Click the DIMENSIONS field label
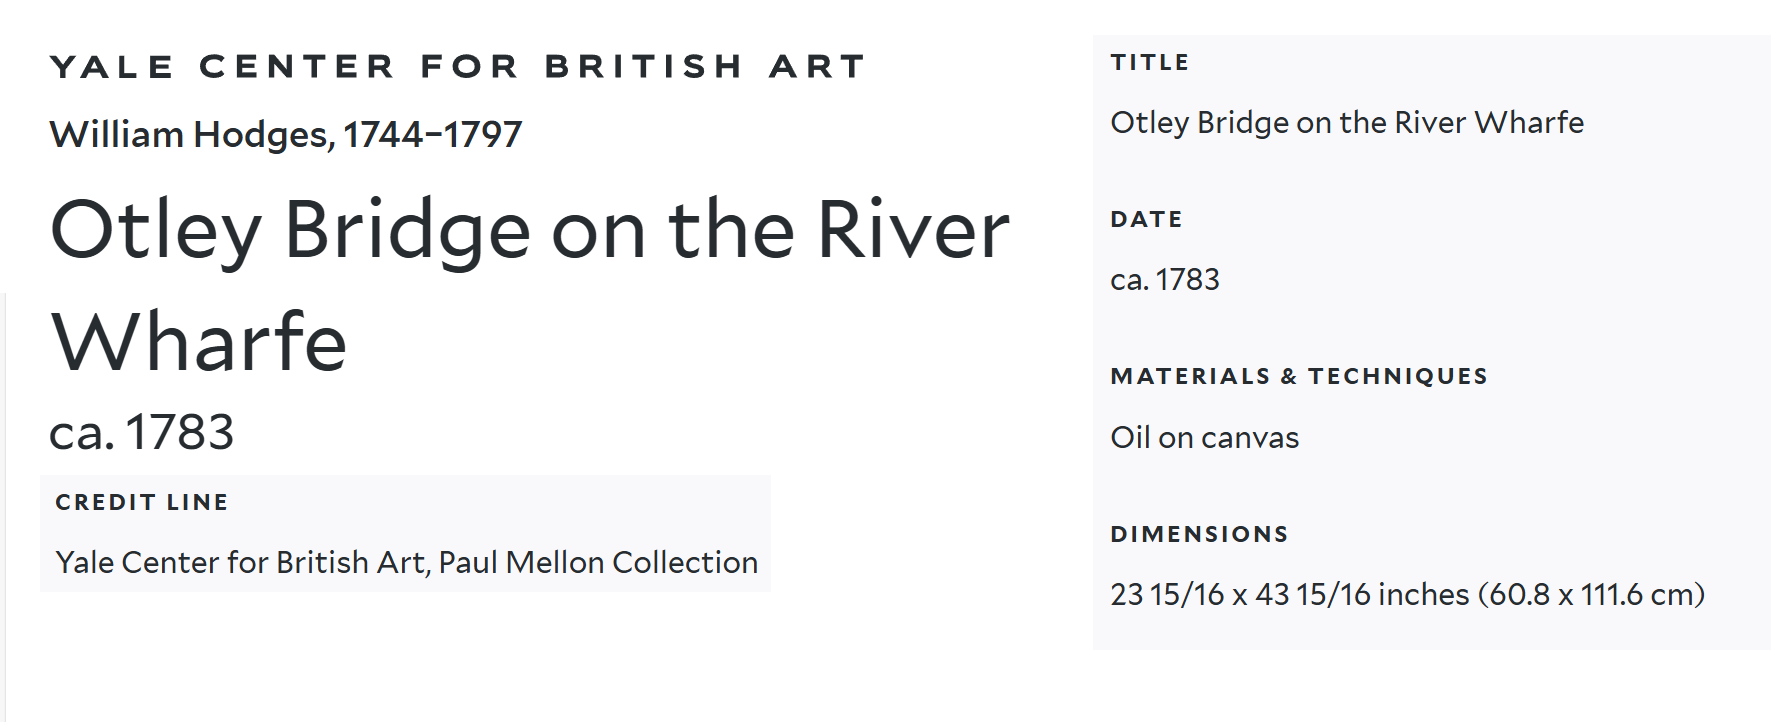Screen dimensions: 1771x722 coord(1199,534)
